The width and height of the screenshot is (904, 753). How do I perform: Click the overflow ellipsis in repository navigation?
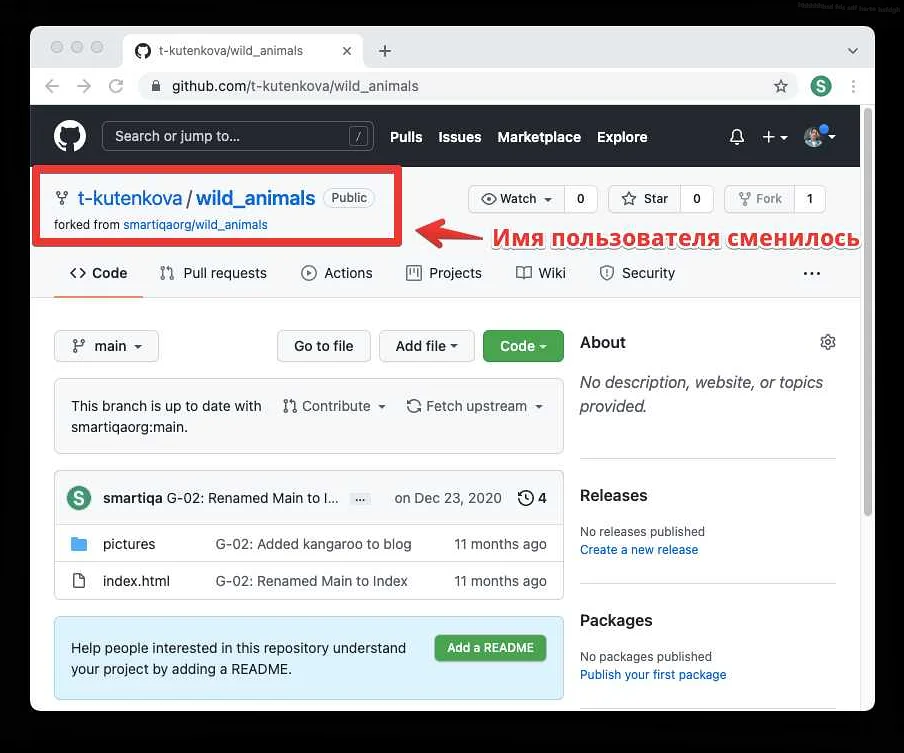coord(812,272)
